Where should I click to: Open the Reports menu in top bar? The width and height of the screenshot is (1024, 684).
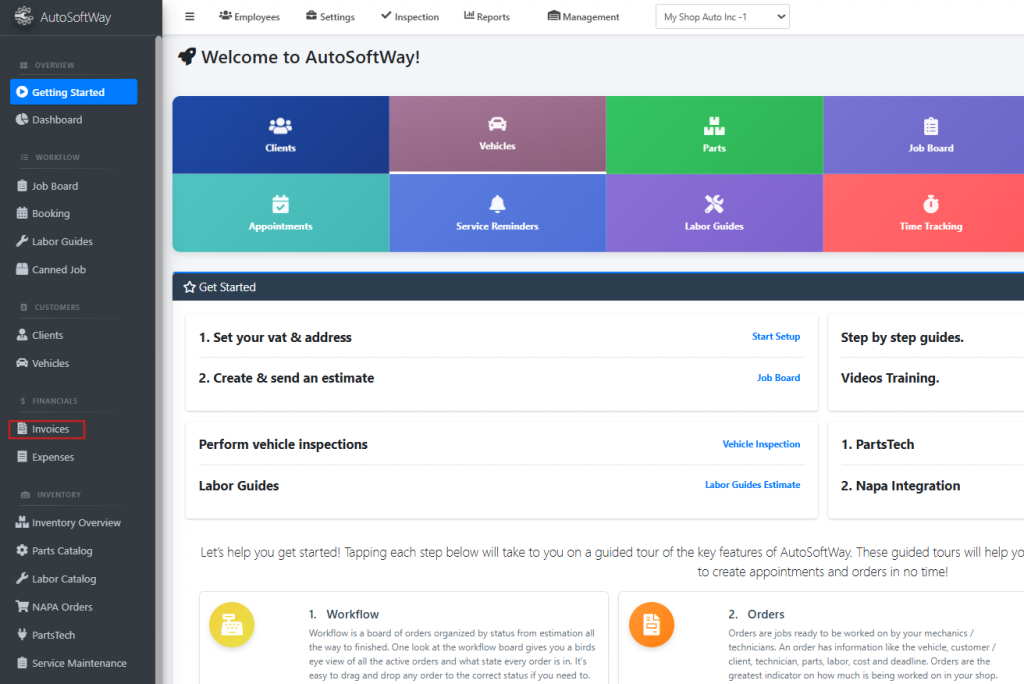(487, 17)
